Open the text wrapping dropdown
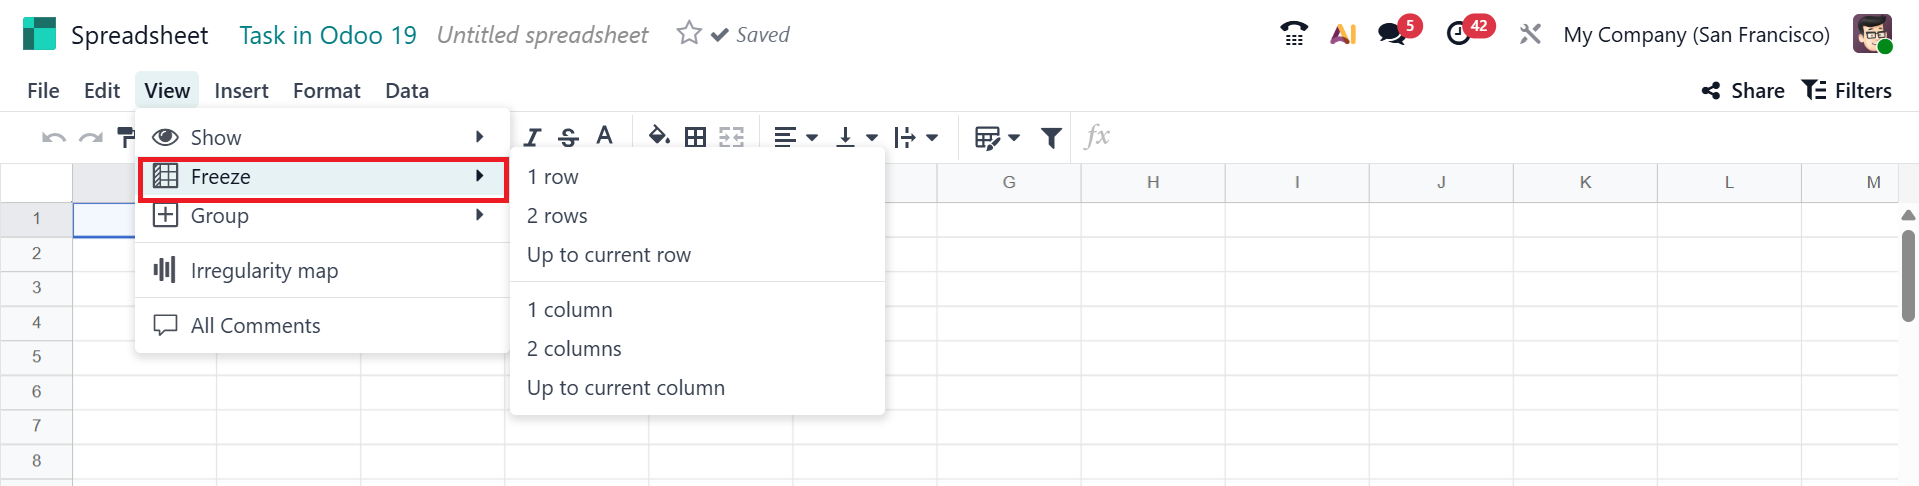This screenshot has height=486, width=1919. (x=916, y=137)
